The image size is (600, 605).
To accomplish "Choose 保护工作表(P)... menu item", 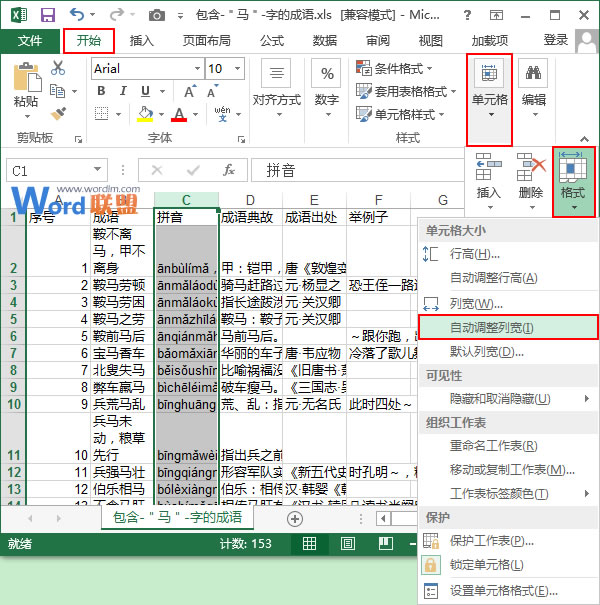I will (x=508, y=541).
